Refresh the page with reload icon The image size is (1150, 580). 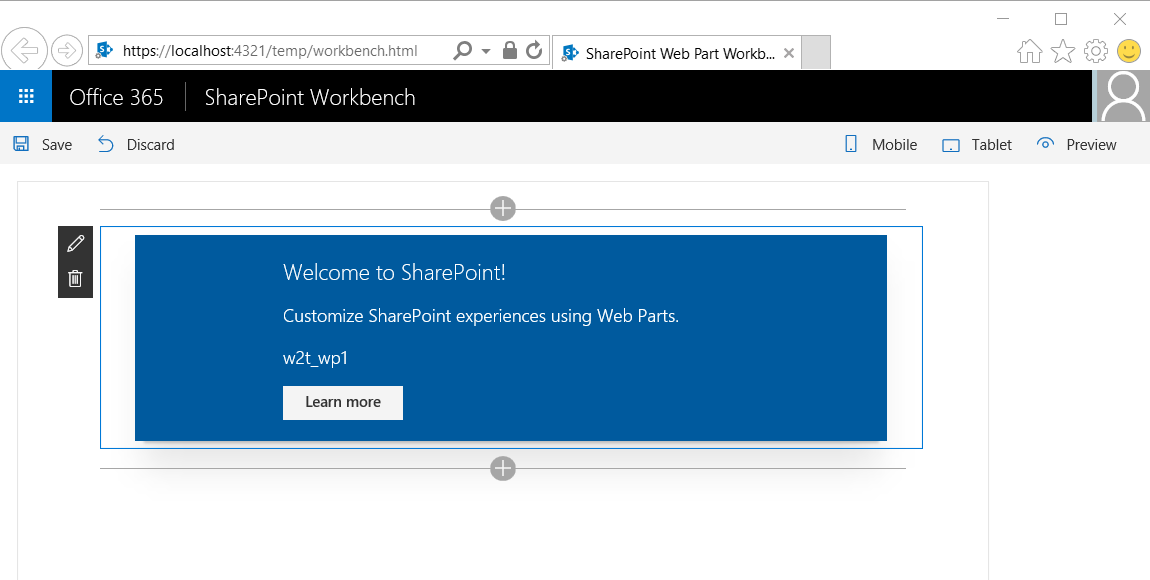(535, 51)
